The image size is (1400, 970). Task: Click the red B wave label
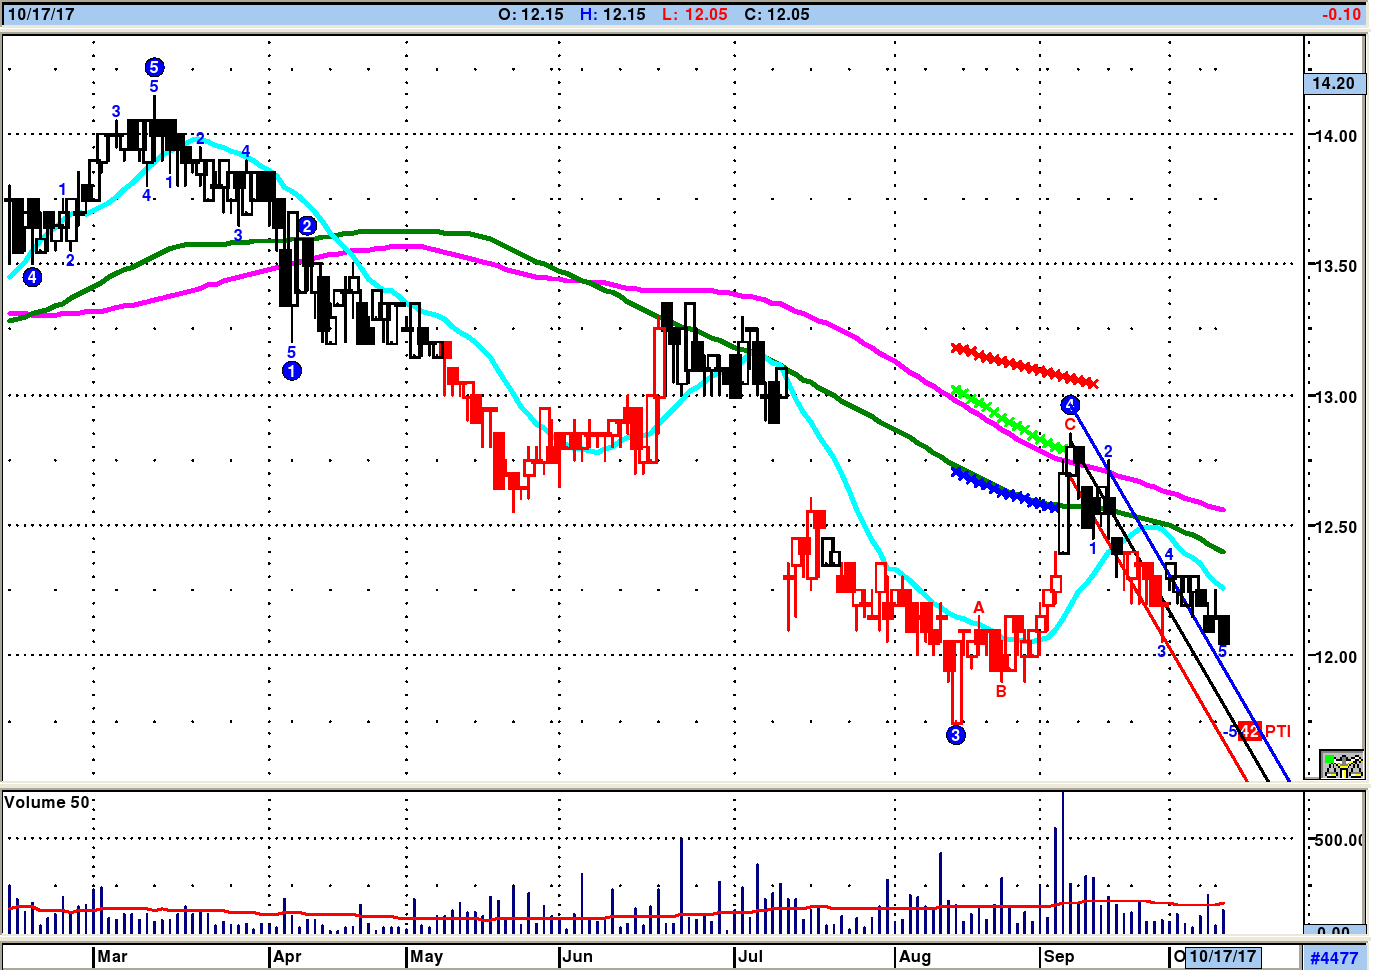coord(1001,691)
